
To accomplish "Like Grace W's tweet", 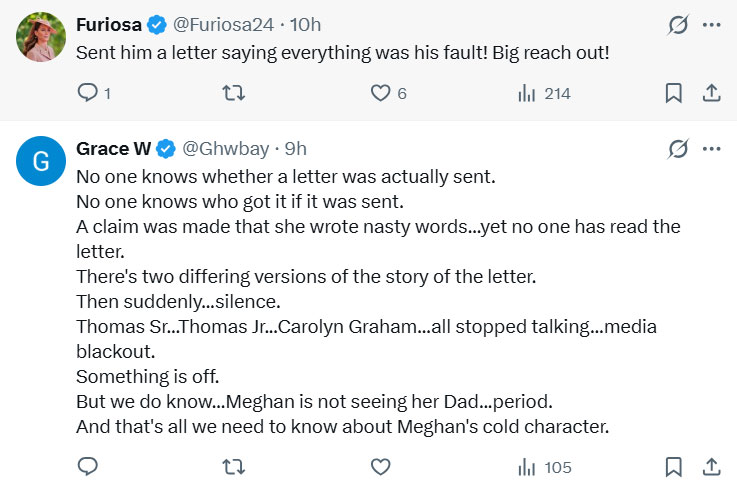I will point(380,466).
